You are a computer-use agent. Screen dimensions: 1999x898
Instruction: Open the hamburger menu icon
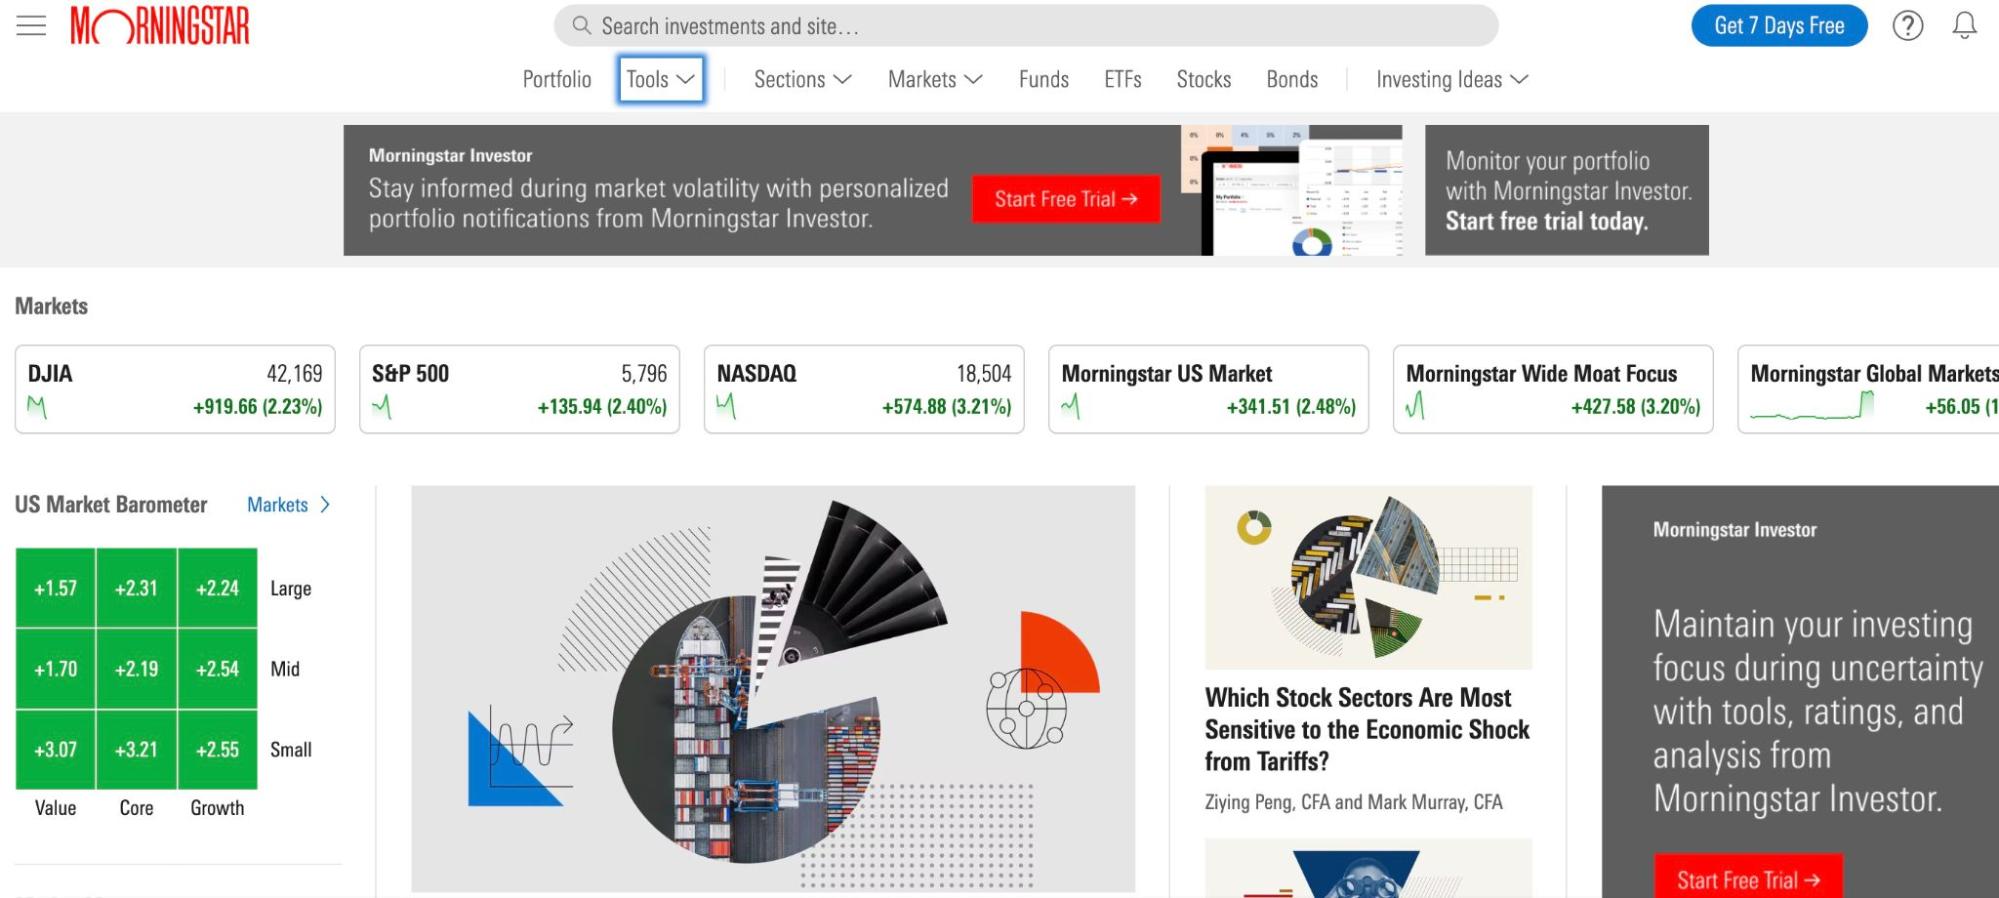click(31, 25)
